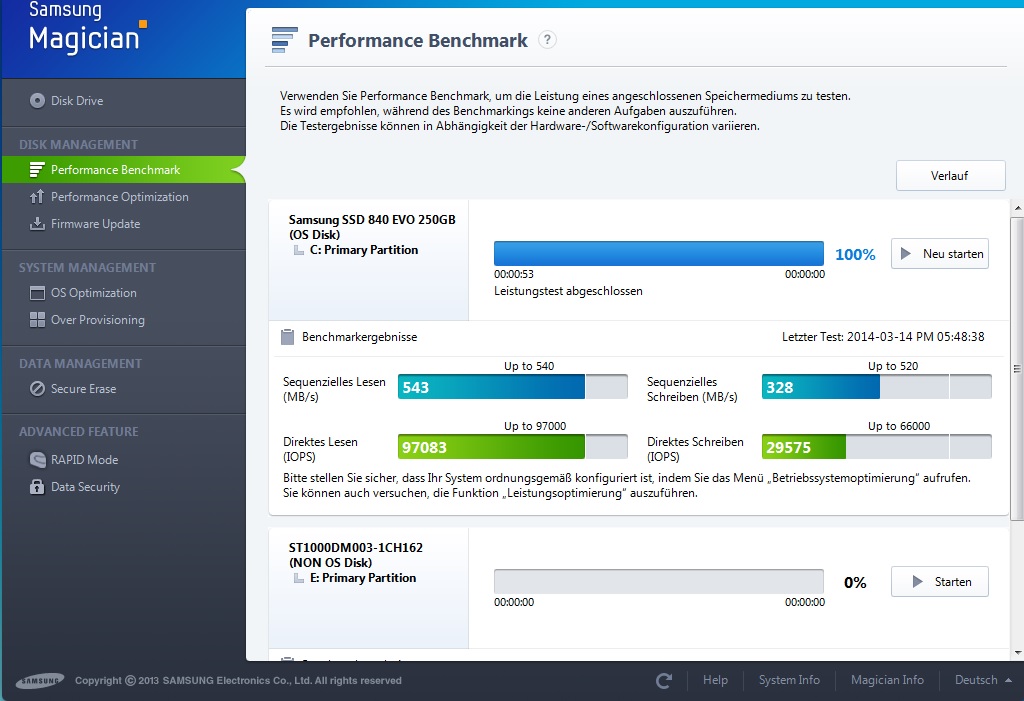Click the Over Provisioning grid icon

(x=37, y=319)
